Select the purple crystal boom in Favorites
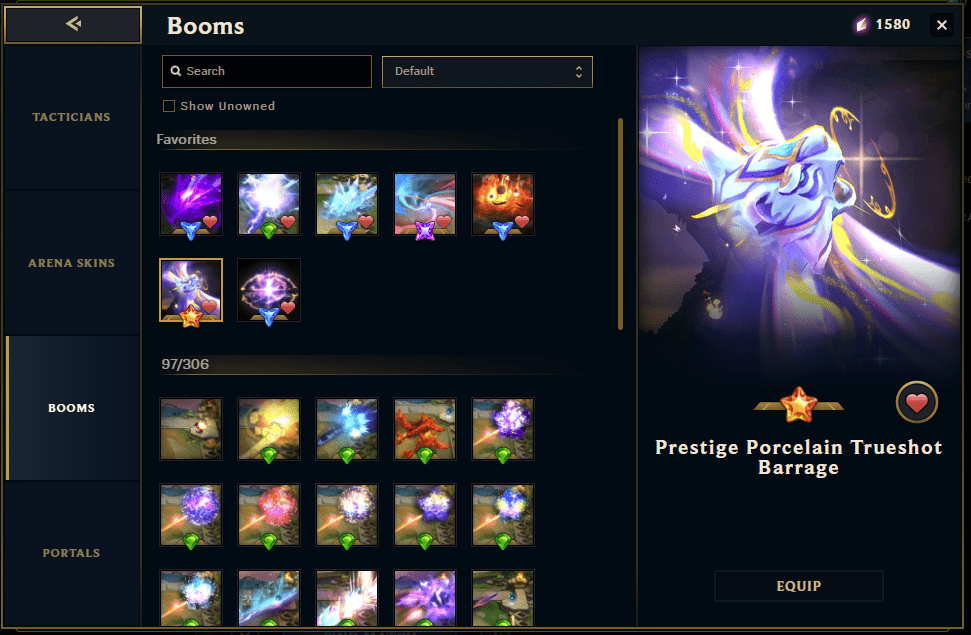The width and height of the screenshot is (971, 635). coord(191,204)
